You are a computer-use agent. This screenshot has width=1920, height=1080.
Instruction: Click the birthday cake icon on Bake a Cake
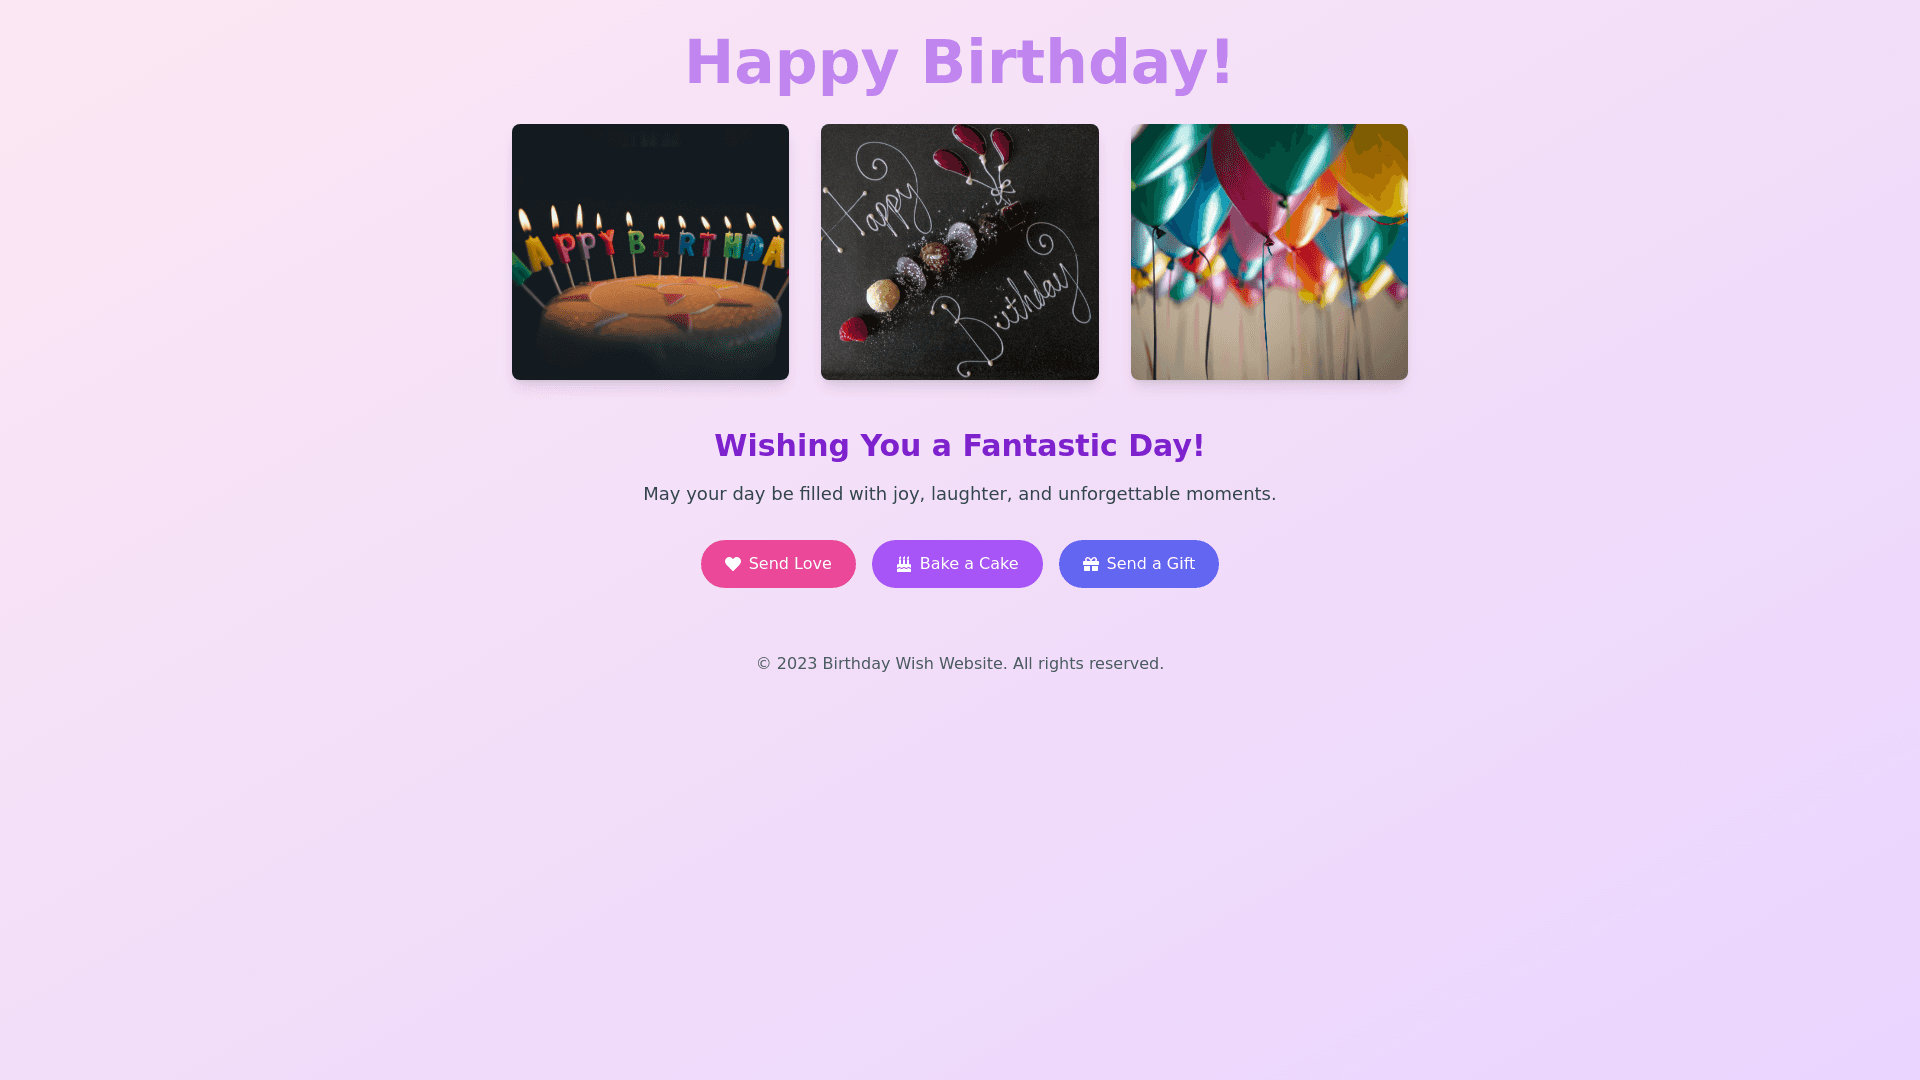(904, 564)
